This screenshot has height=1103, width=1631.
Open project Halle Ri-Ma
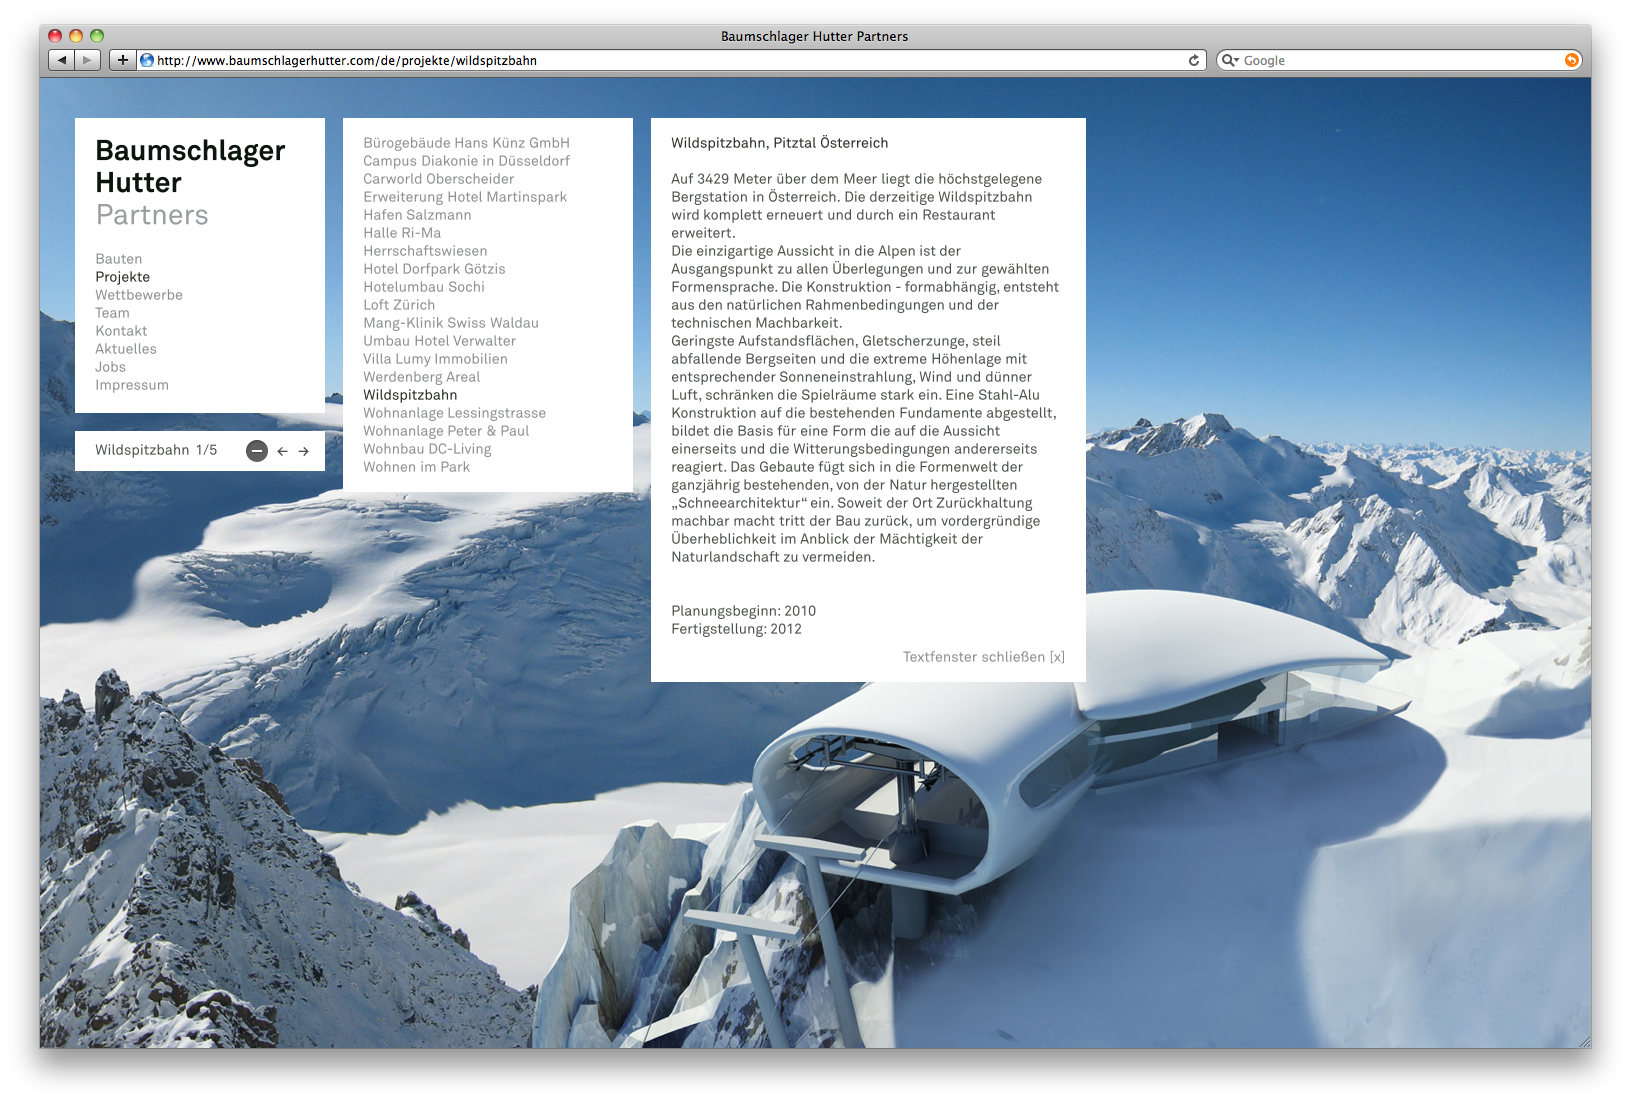click(x=402, y=233)
